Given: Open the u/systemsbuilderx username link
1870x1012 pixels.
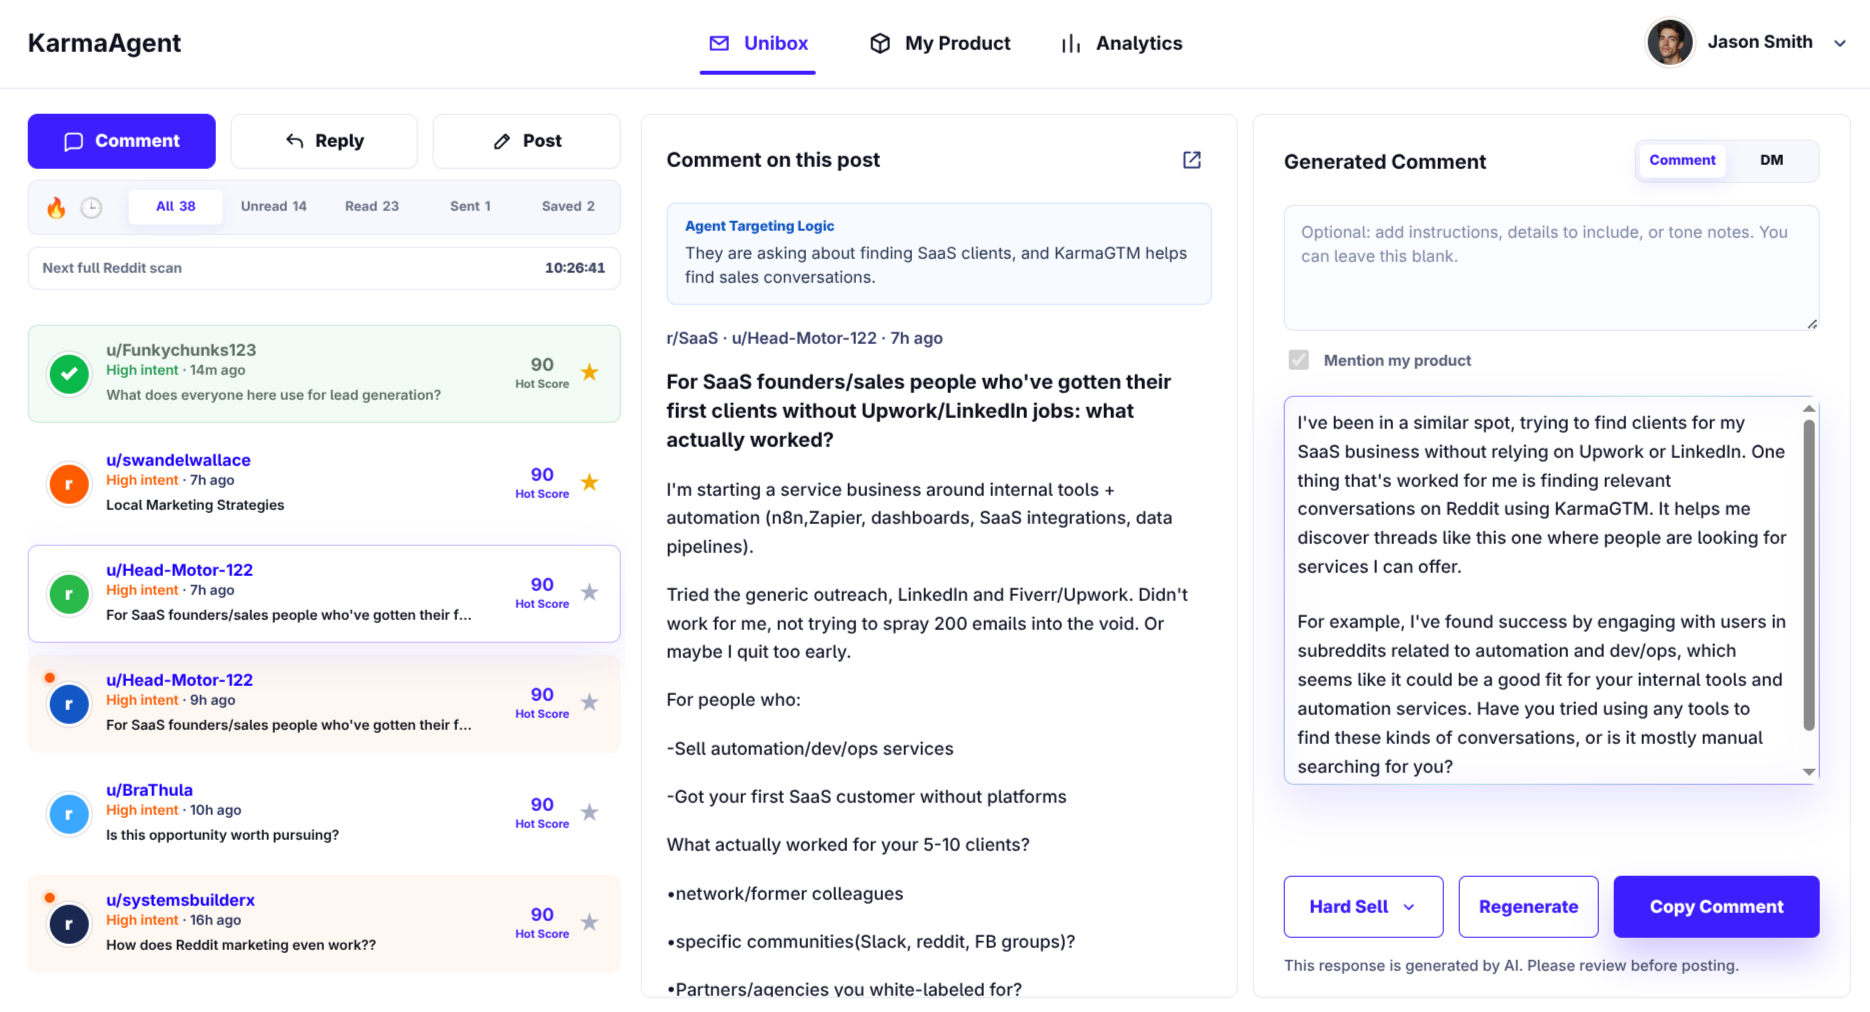Looking at the screenshot, I should pos(180,900).
